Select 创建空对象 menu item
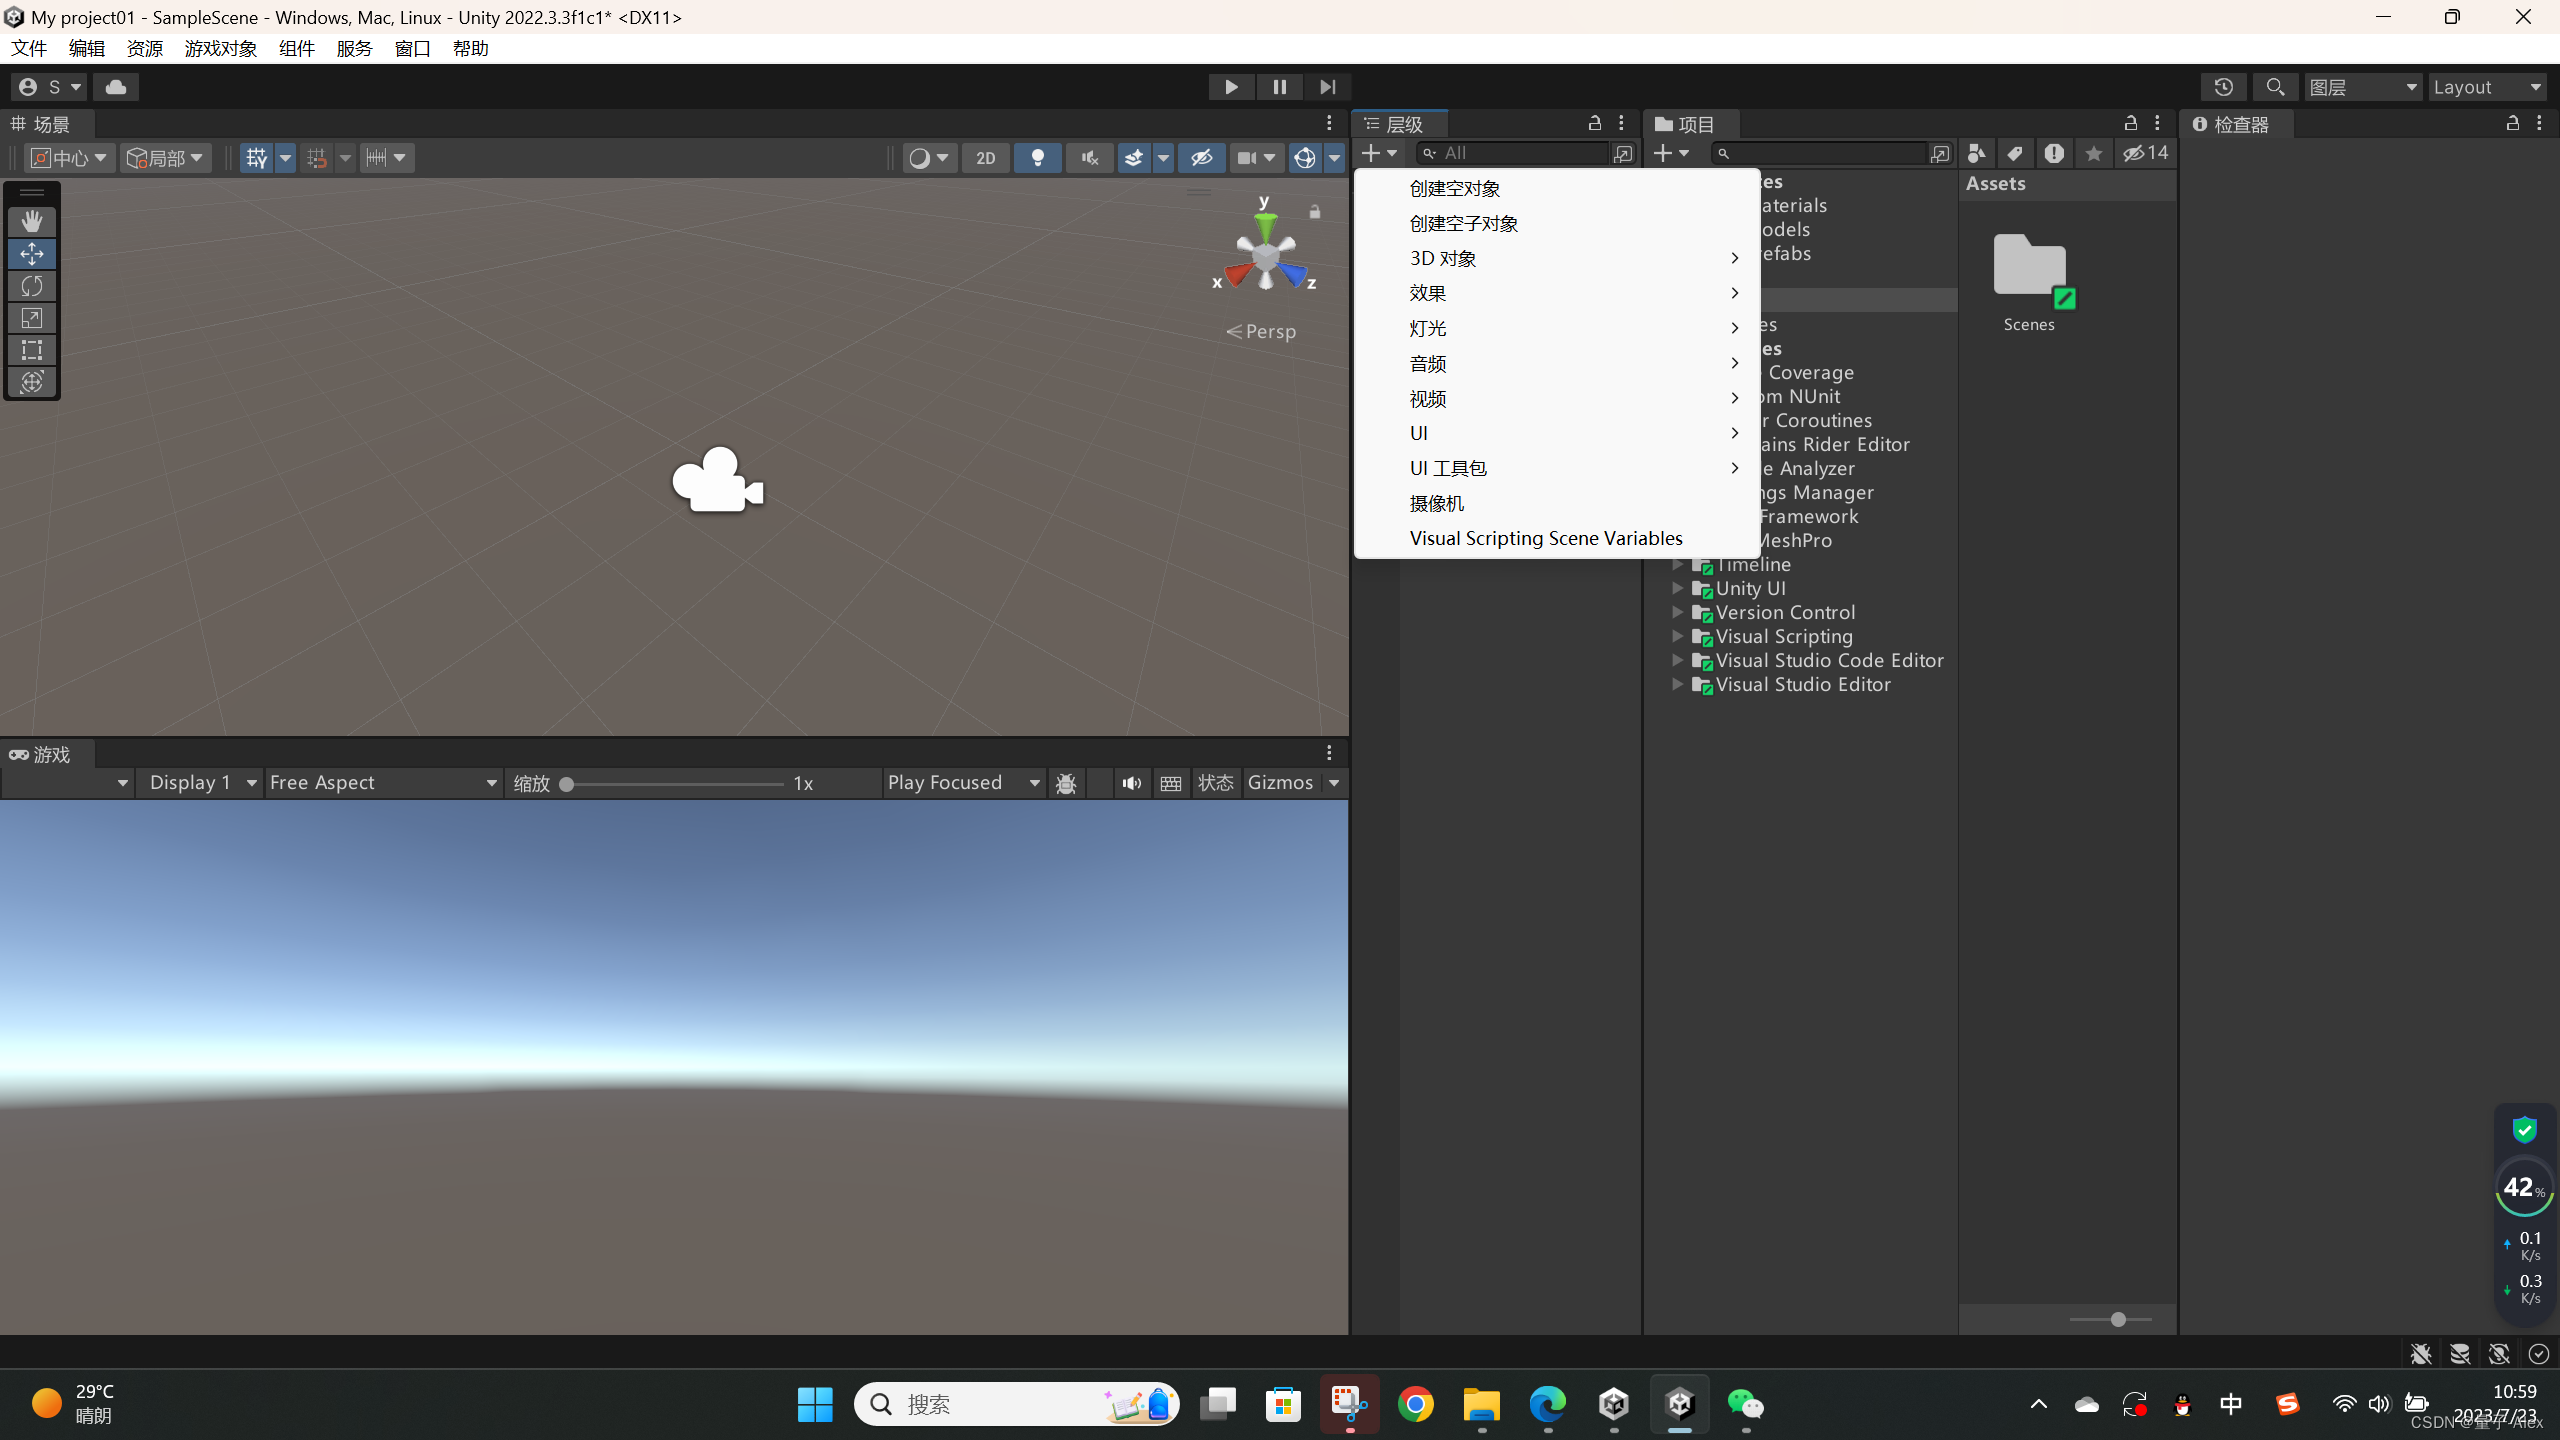Screen dimensions: 2560x1440 tap(1455, 188)
